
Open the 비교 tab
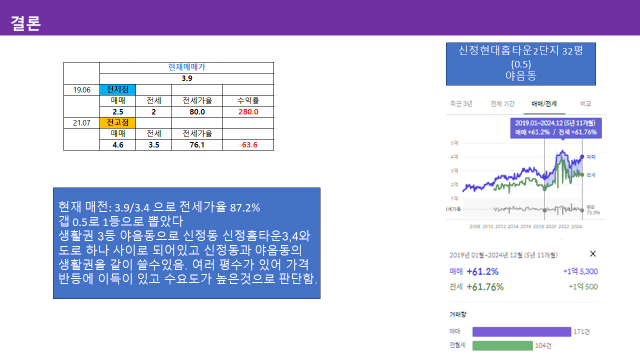click(x=586, y=104)
